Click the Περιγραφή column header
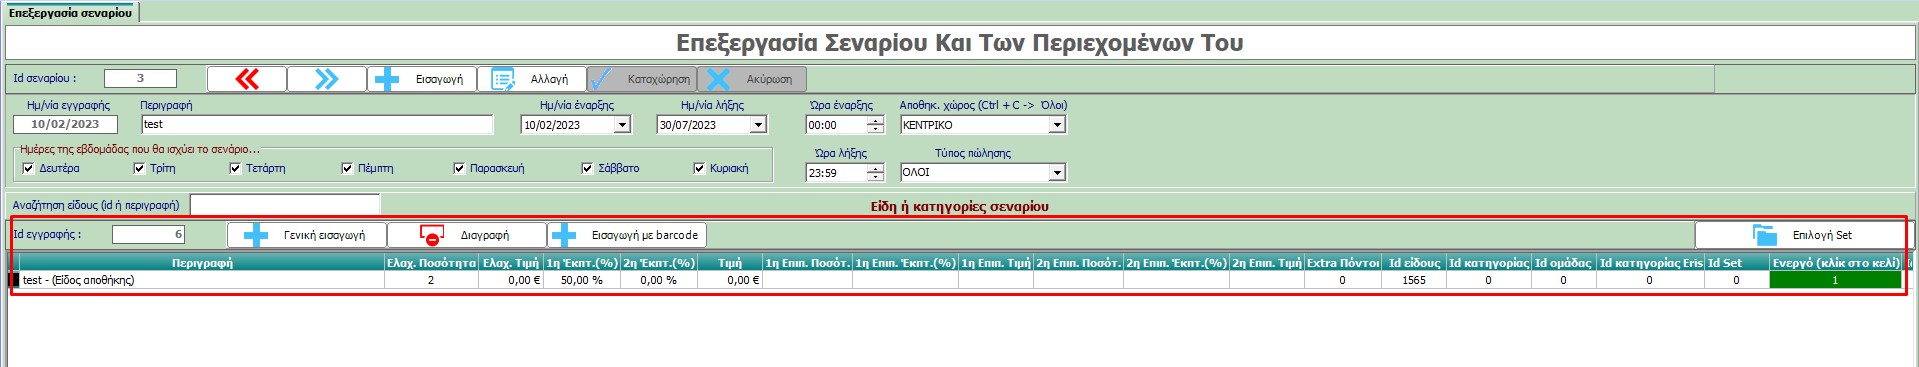1919x367 pixels. tap(202, 263)
